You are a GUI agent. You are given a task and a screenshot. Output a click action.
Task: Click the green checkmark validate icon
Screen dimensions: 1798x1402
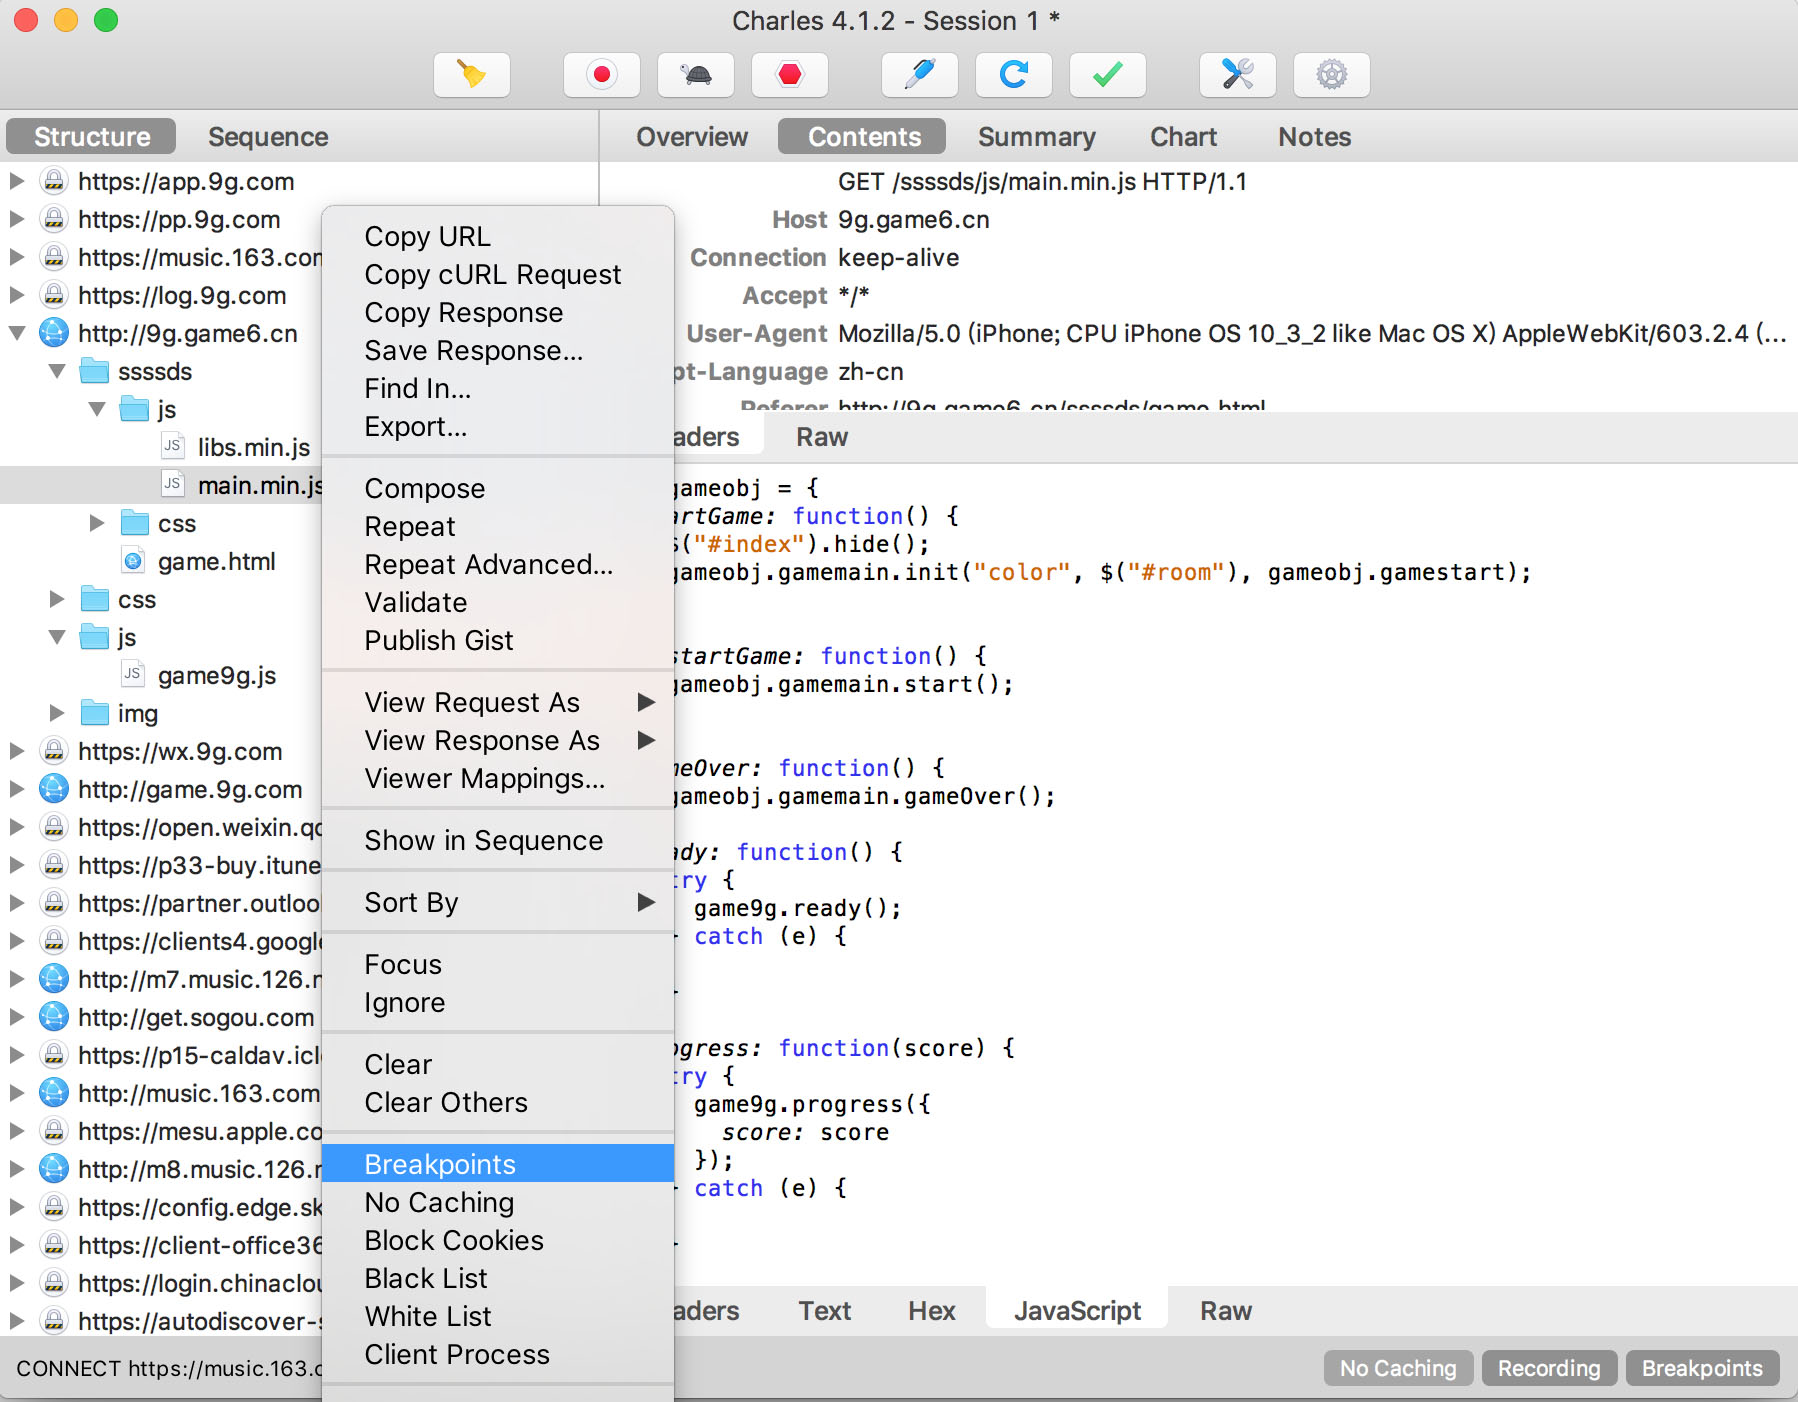1107,75
